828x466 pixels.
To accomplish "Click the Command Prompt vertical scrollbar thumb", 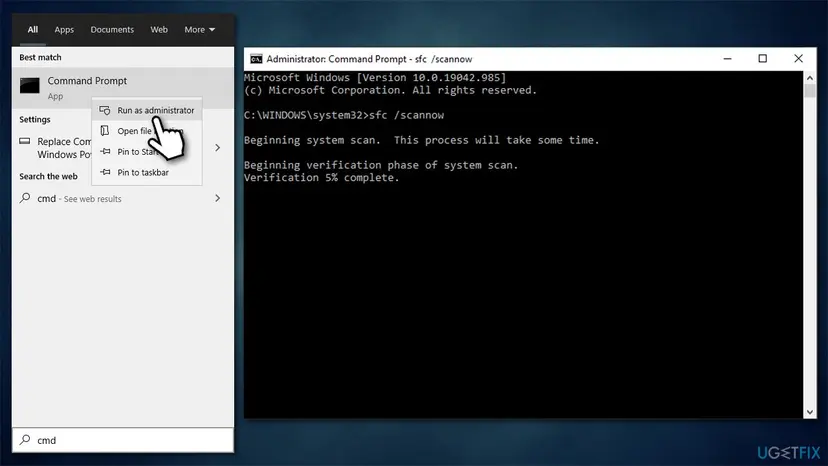I will coord(810,91).
